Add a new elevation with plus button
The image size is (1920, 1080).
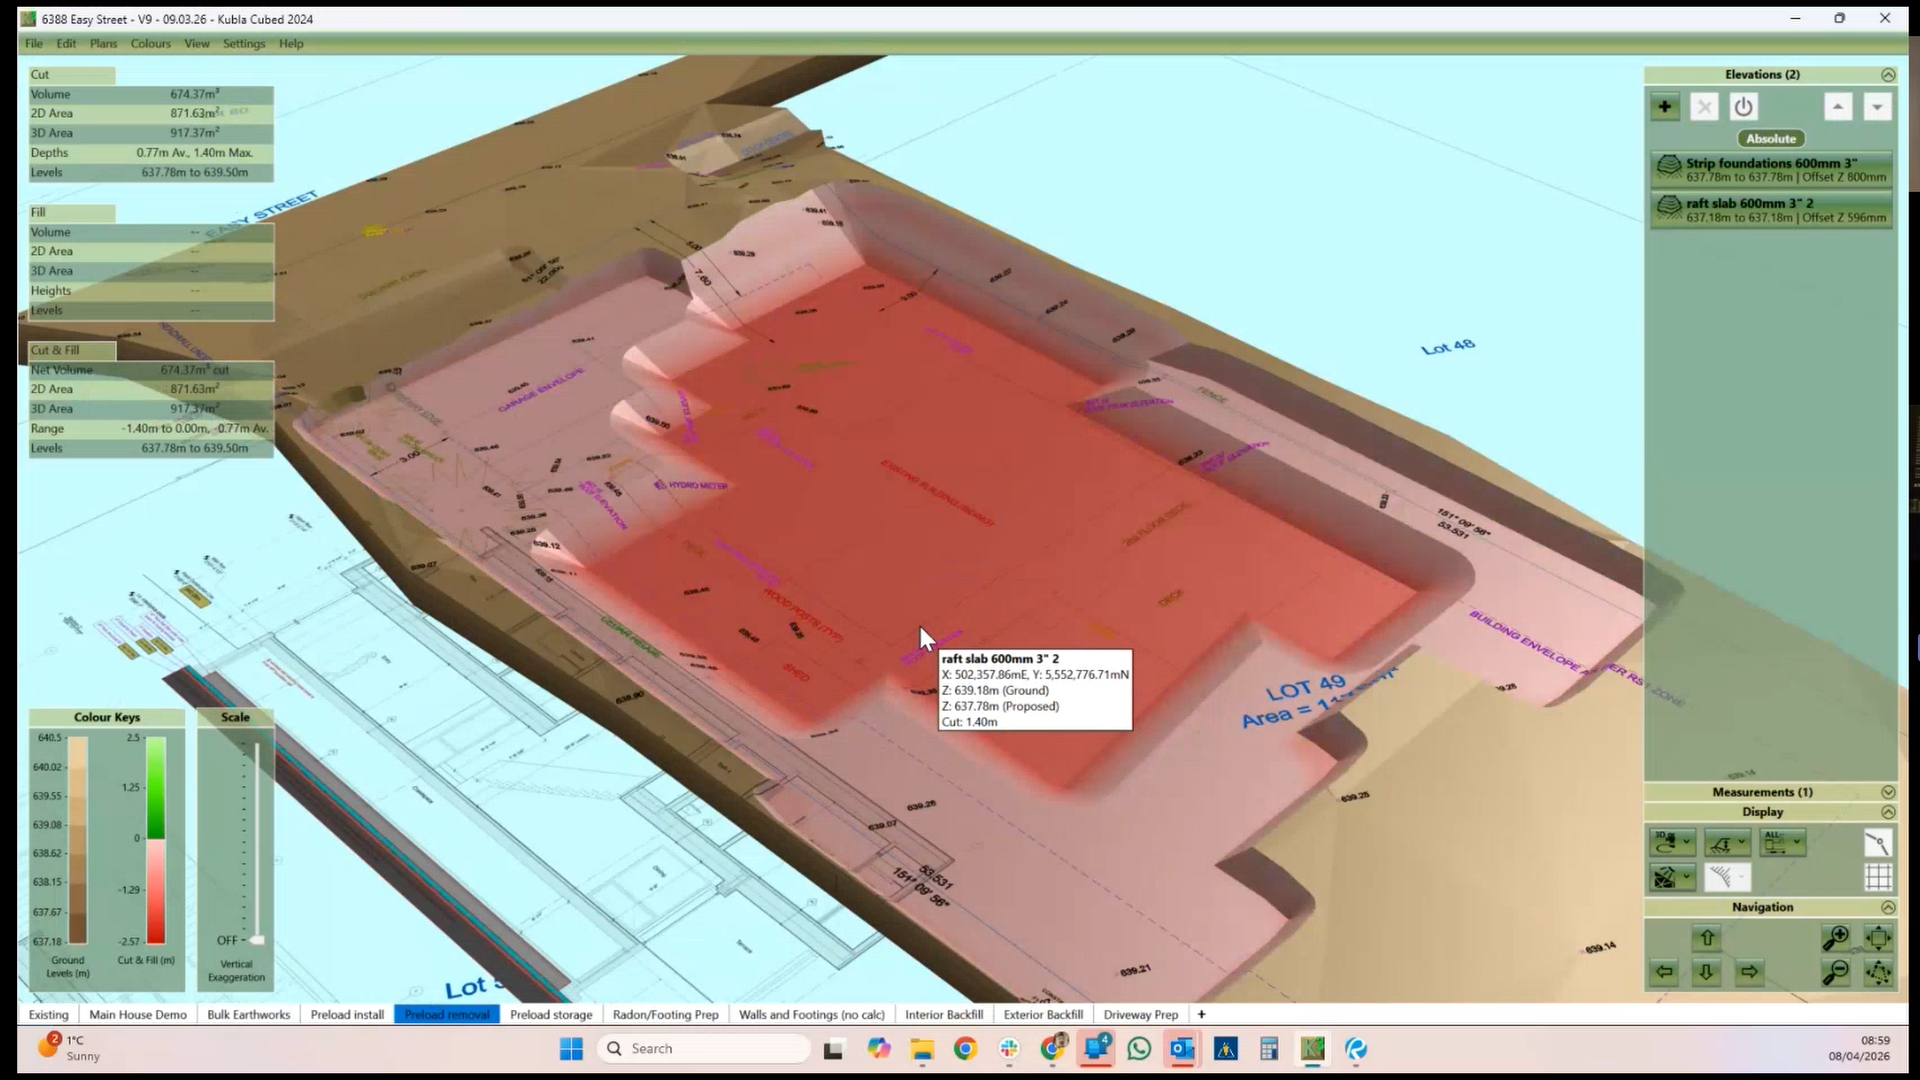point(1665,107)
